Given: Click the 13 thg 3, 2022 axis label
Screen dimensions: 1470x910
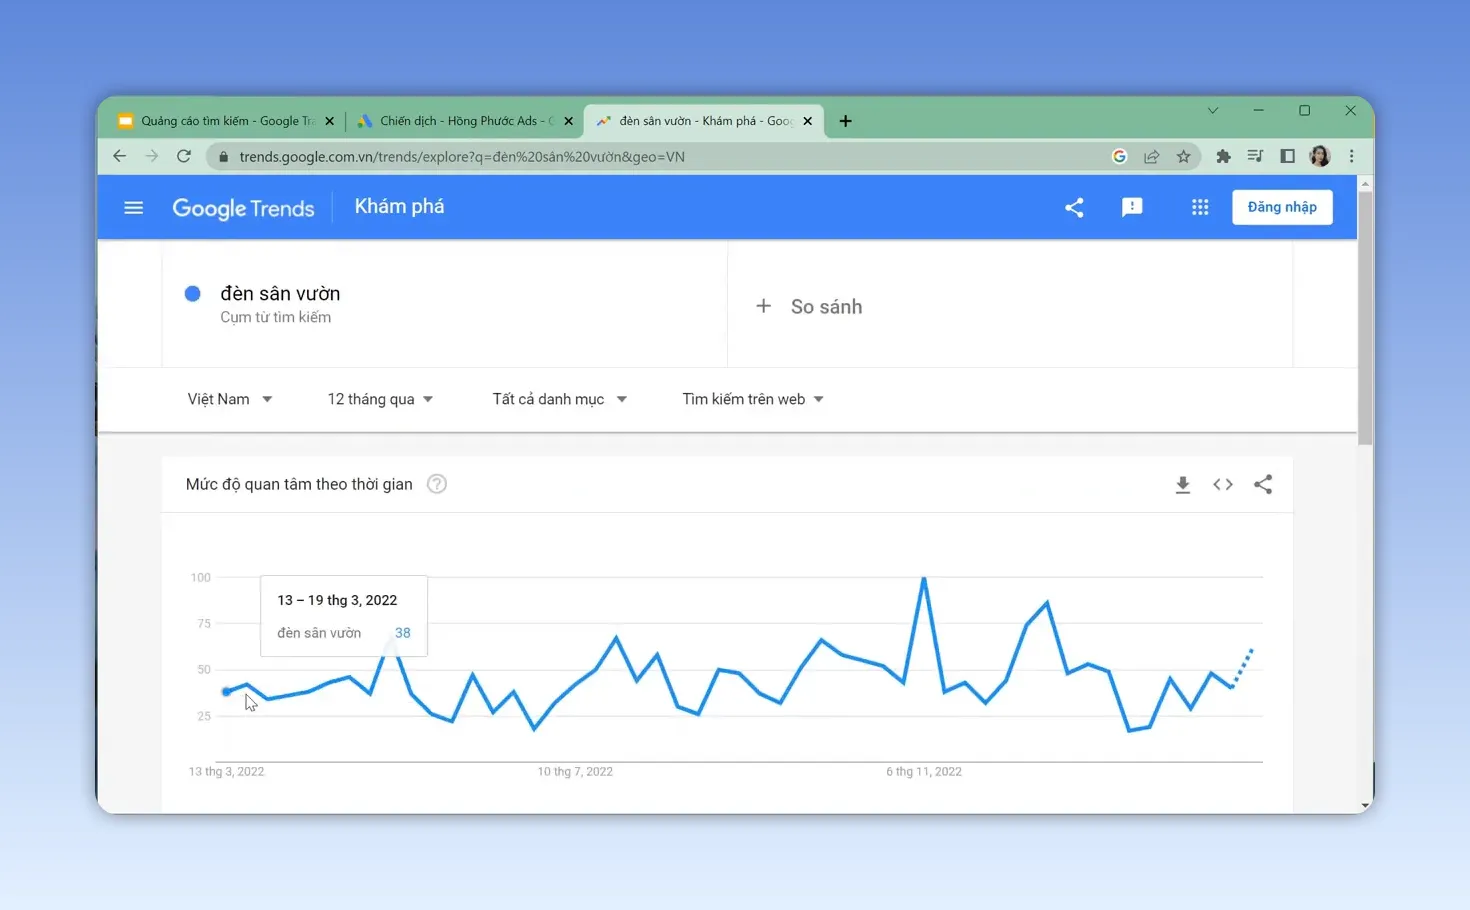Looking at the screenshot, I should pyautogui.click(x=227, y=771).
